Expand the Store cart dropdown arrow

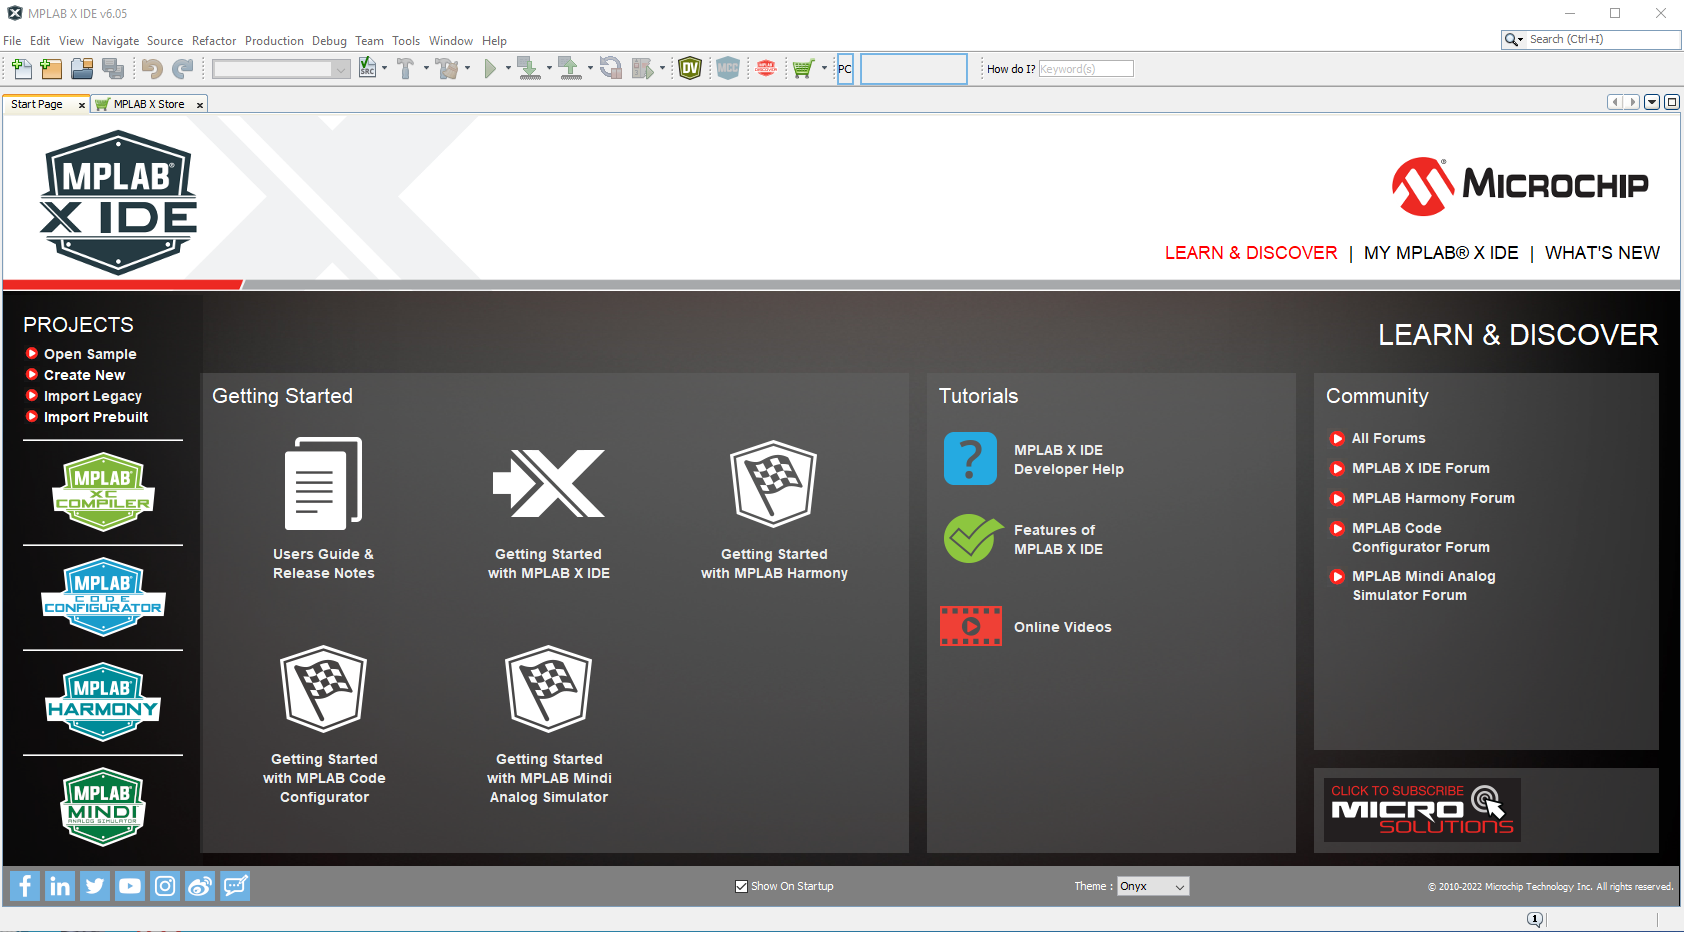824,69
